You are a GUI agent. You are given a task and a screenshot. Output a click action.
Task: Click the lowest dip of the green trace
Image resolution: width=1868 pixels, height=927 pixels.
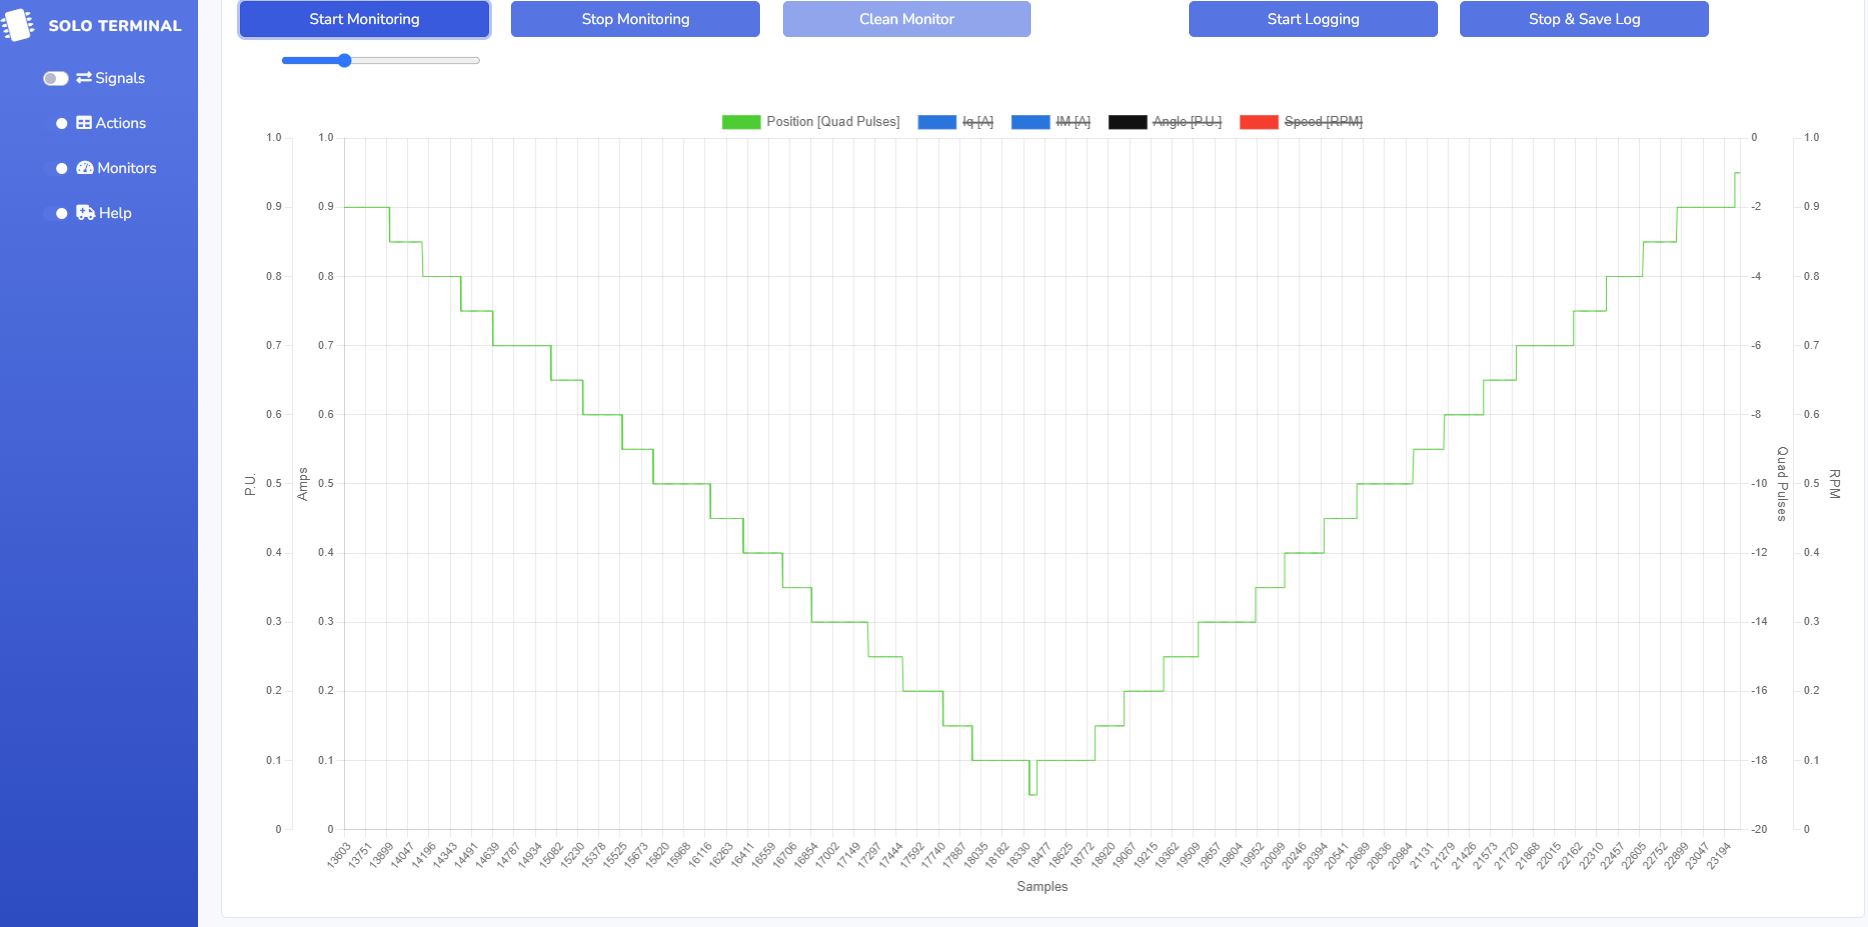(1033, 795)
